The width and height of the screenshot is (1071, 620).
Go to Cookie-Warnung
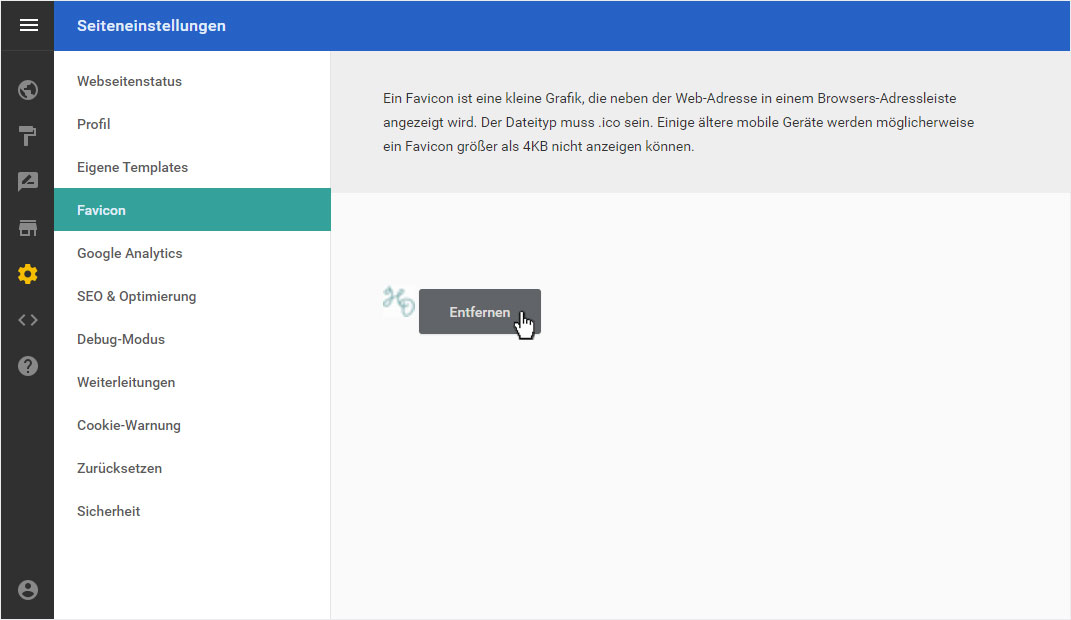[x=192, y=425]
